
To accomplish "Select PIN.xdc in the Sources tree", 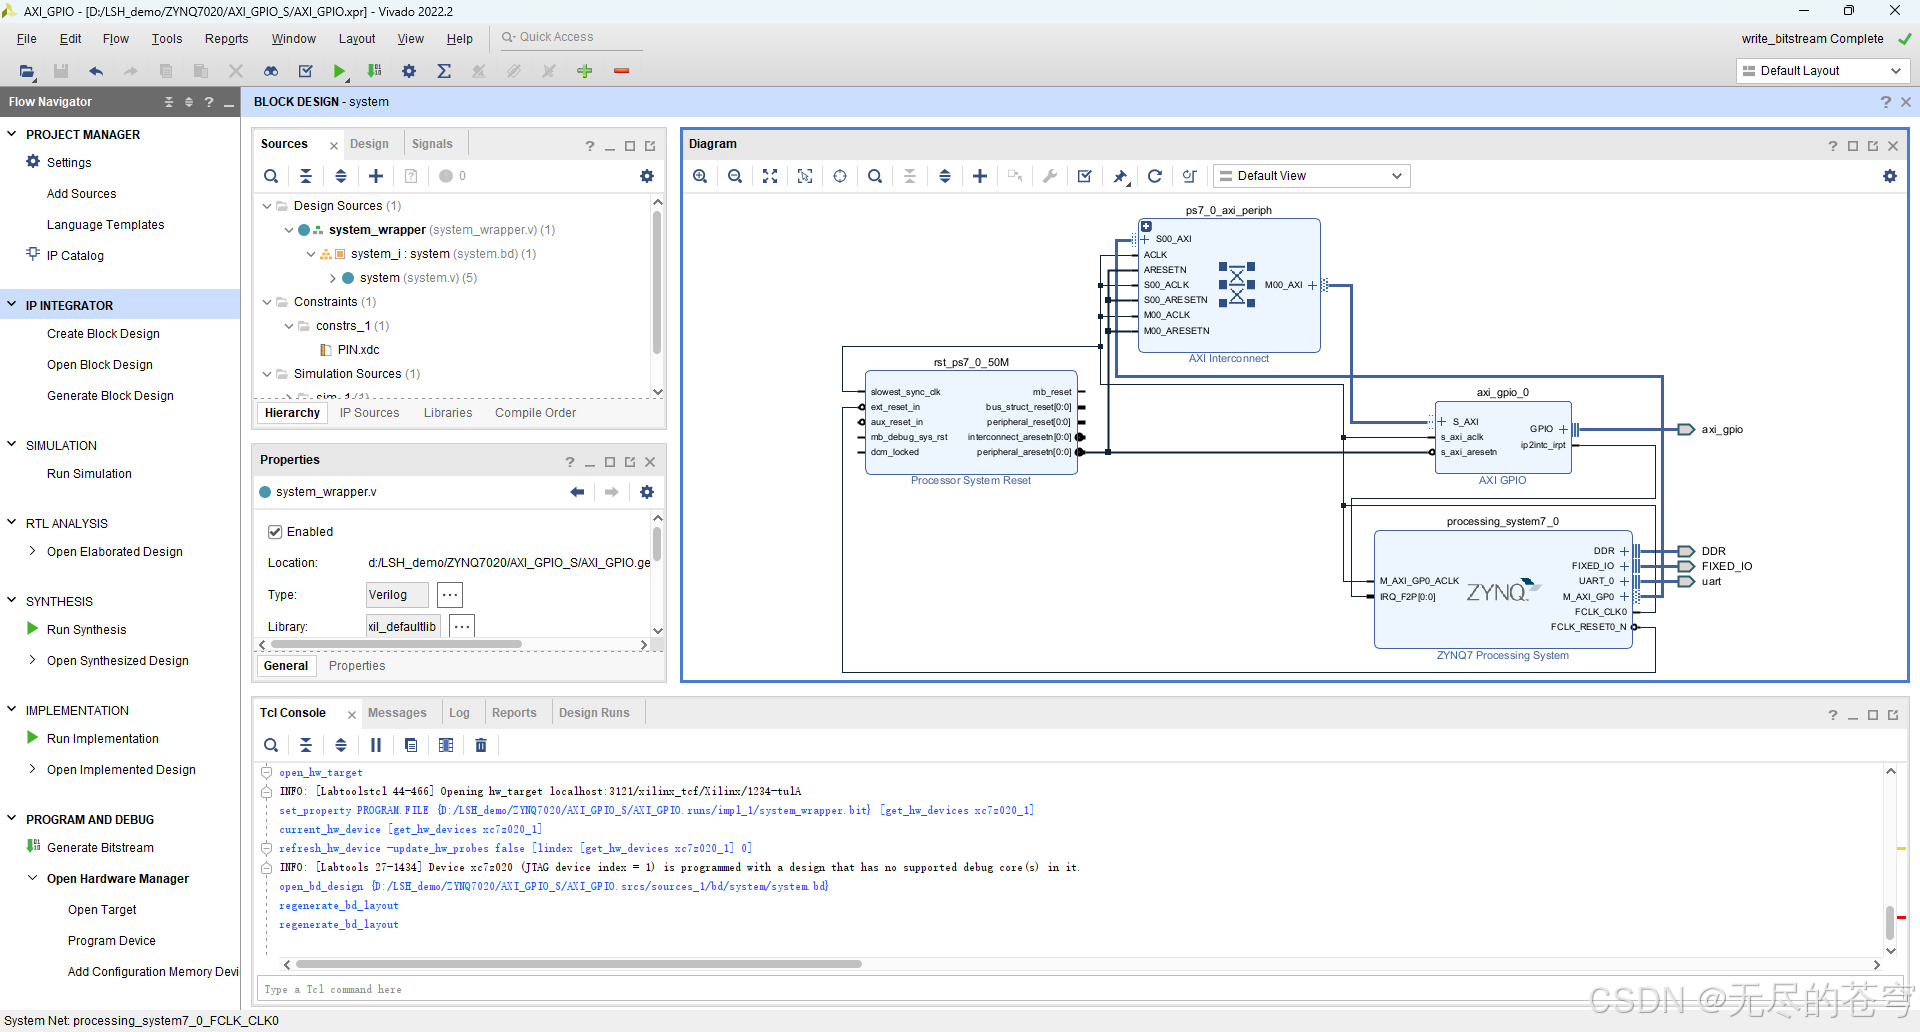I will [358, 350].
